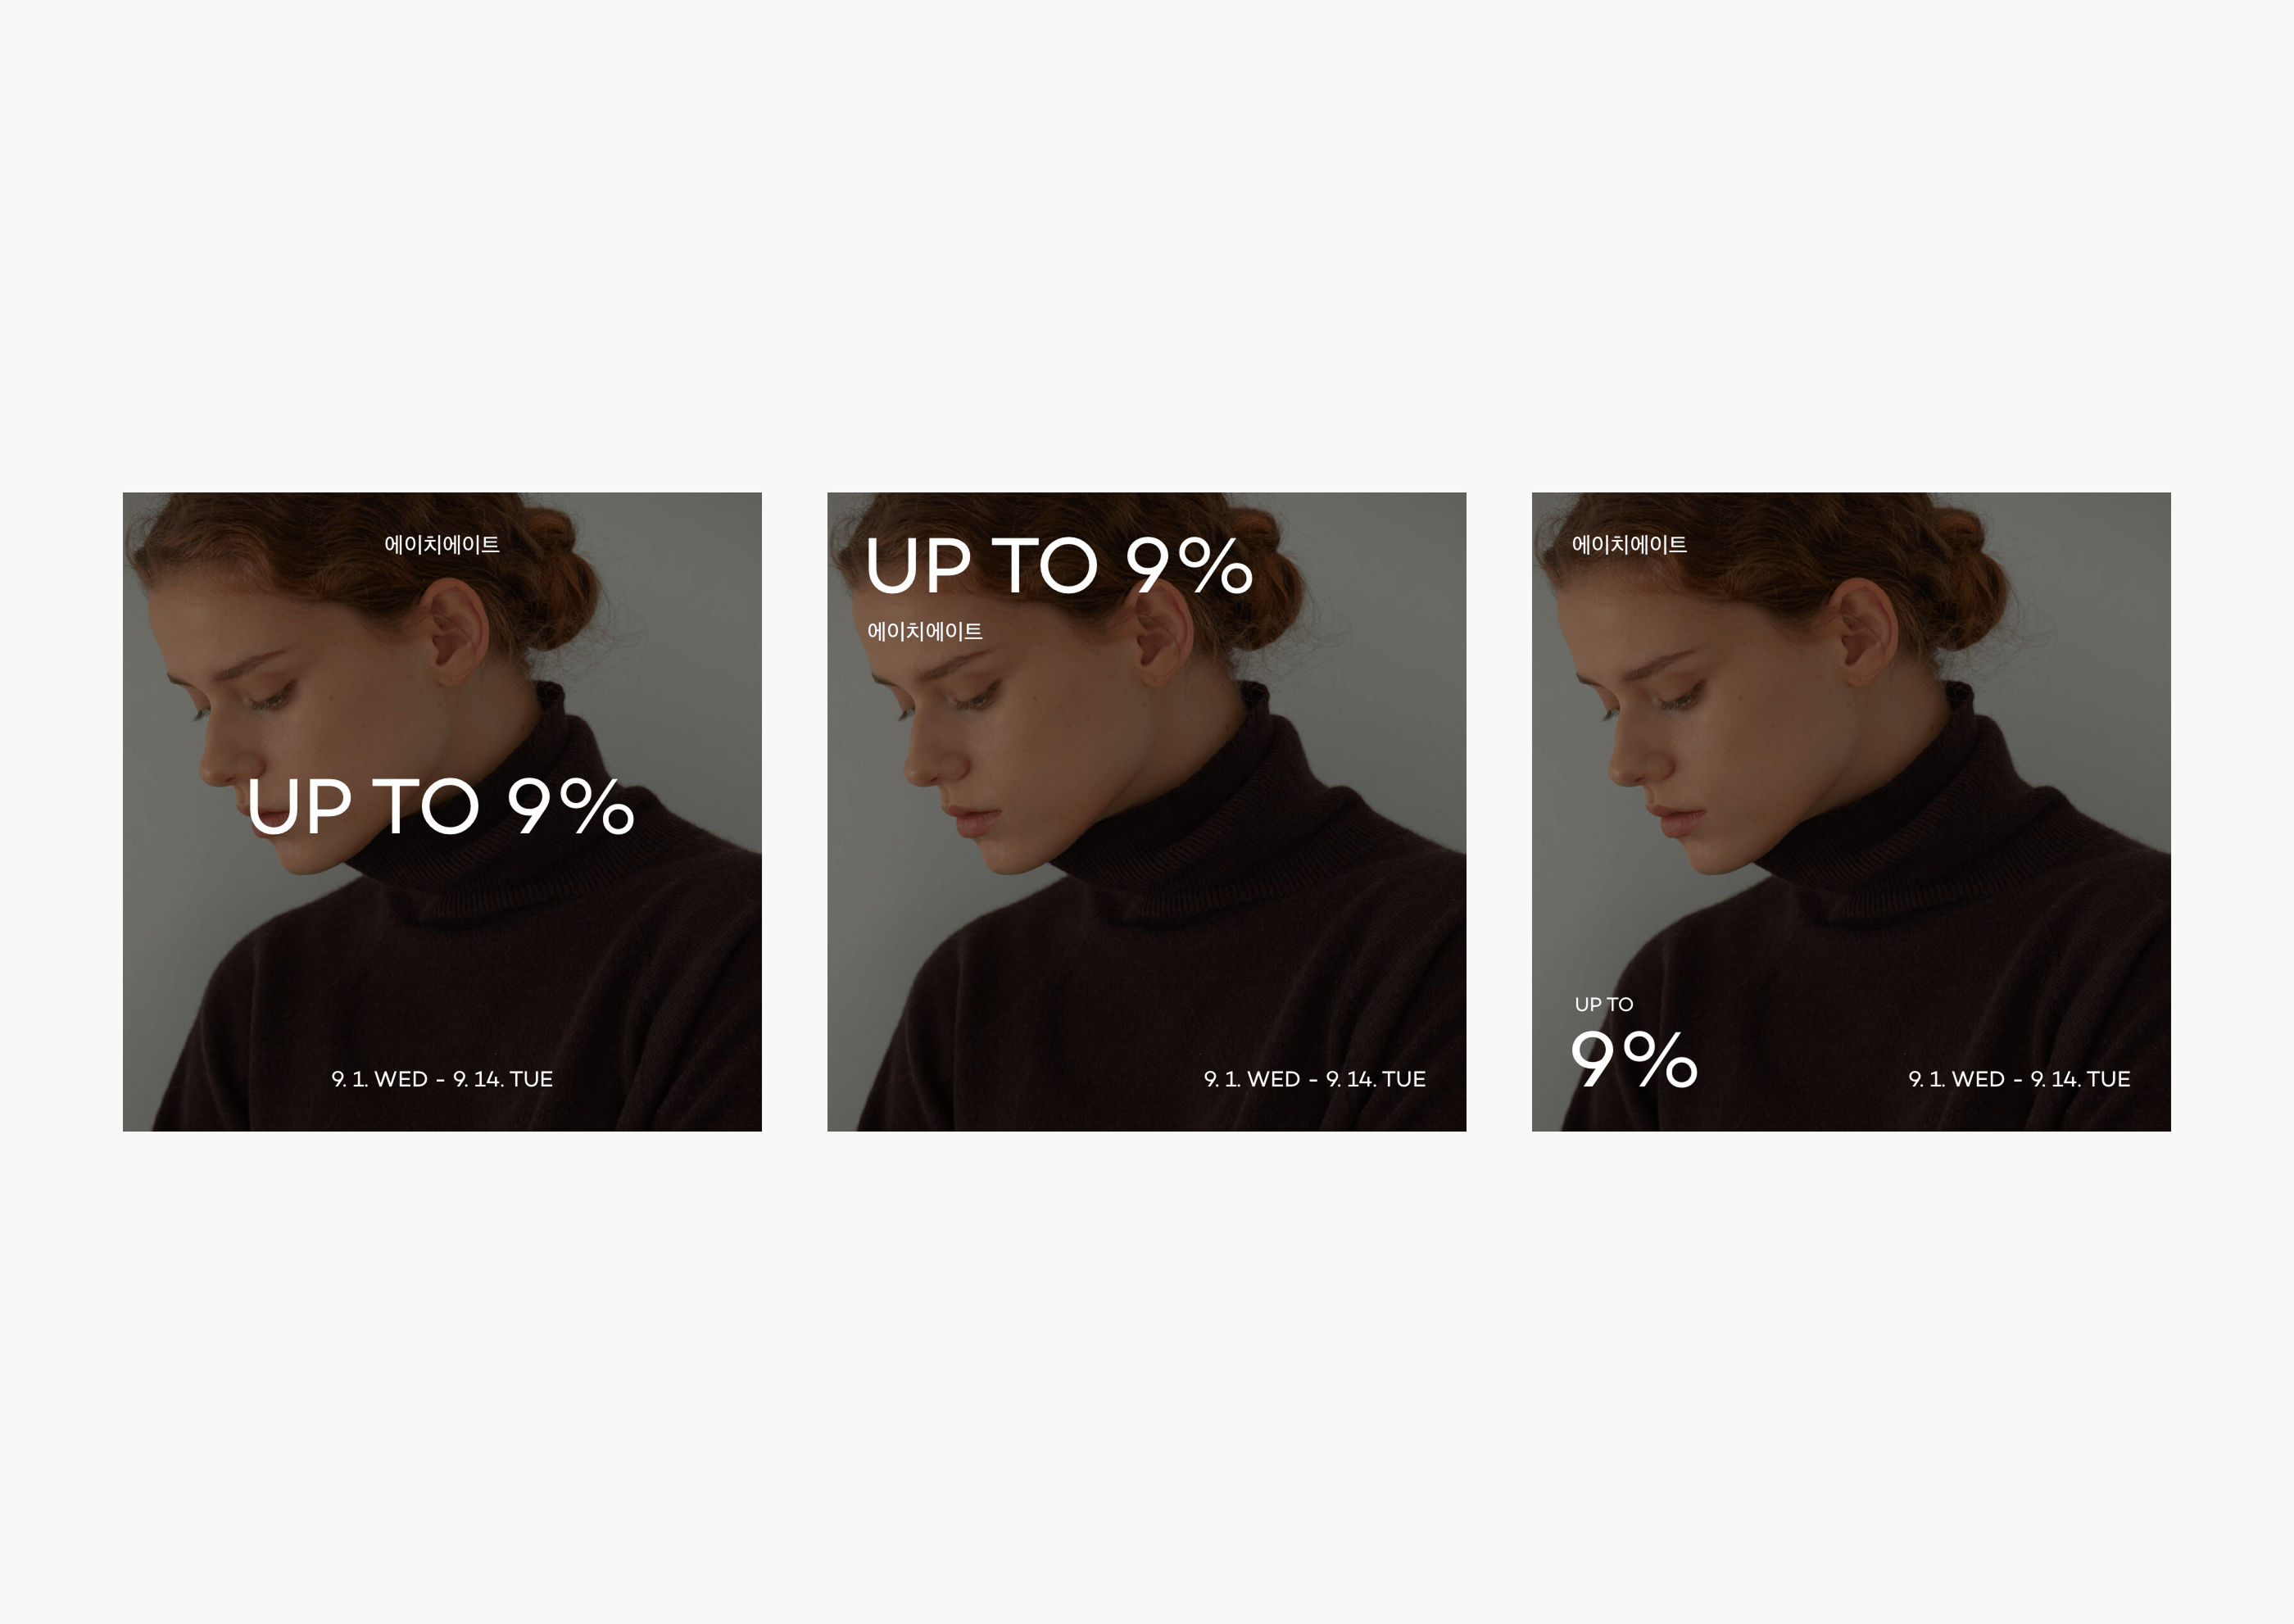Click the centered date range in first banner
2294x1624 pixels.
442,1079
